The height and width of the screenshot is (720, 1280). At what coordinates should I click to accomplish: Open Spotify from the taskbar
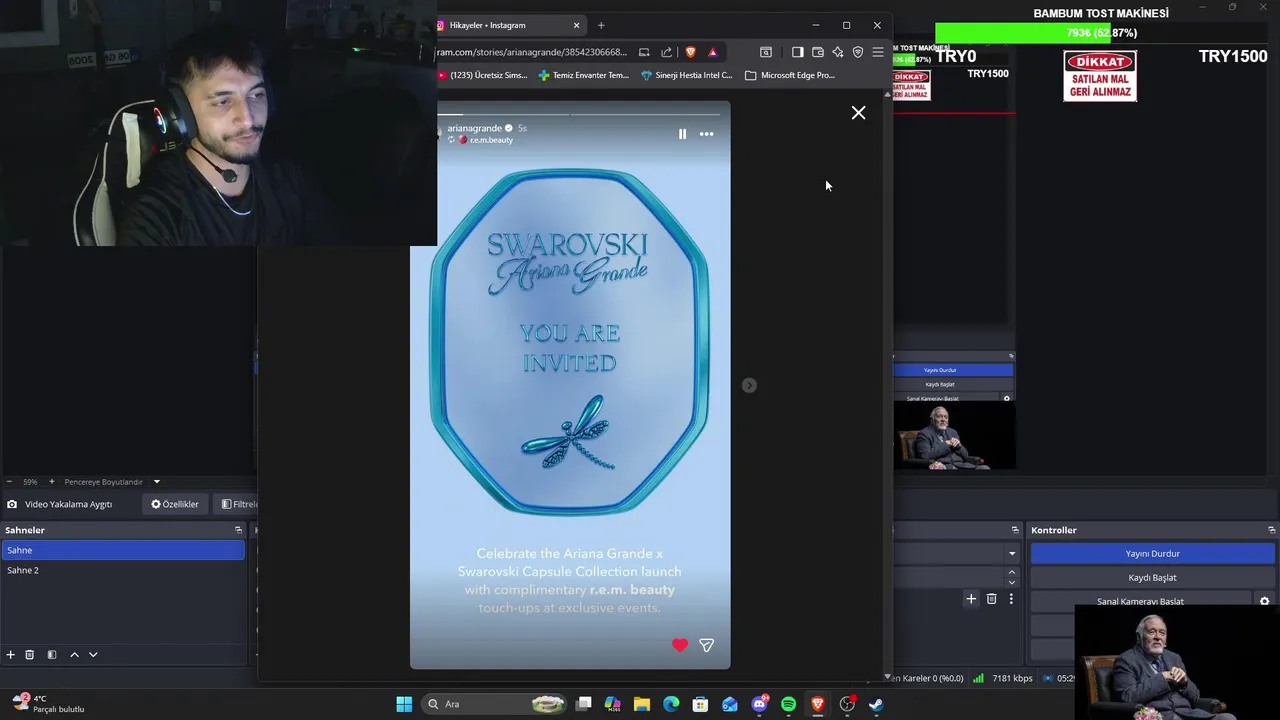coord(788,704)
